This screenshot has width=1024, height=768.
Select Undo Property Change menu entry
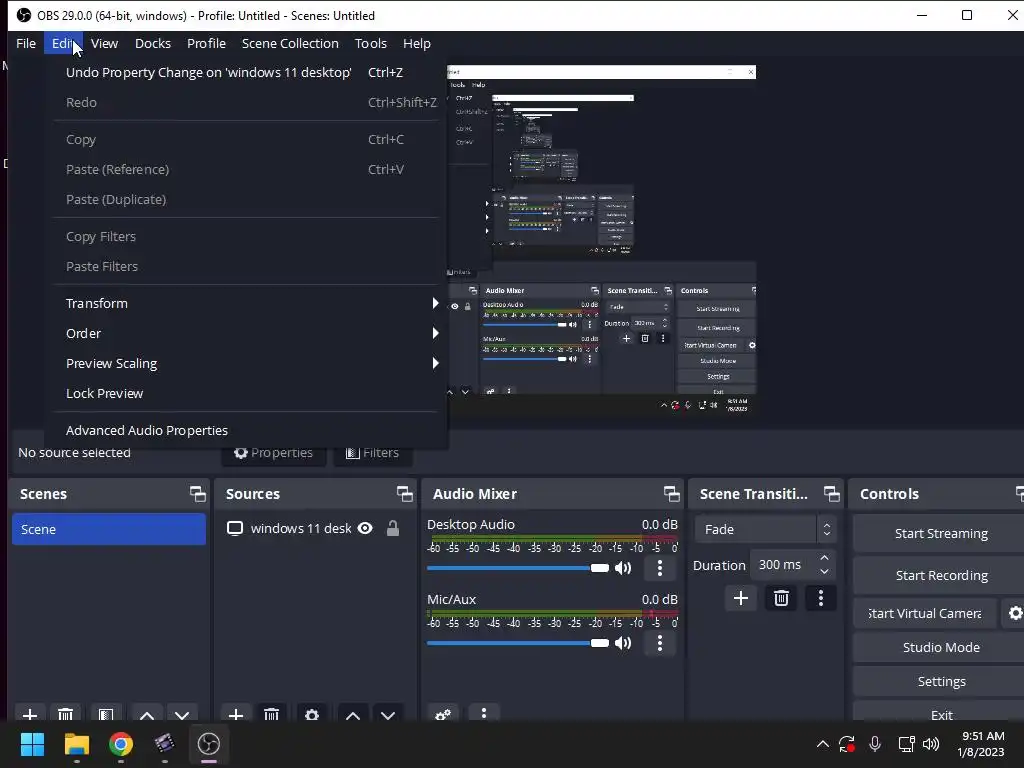[x=247, y=72]
